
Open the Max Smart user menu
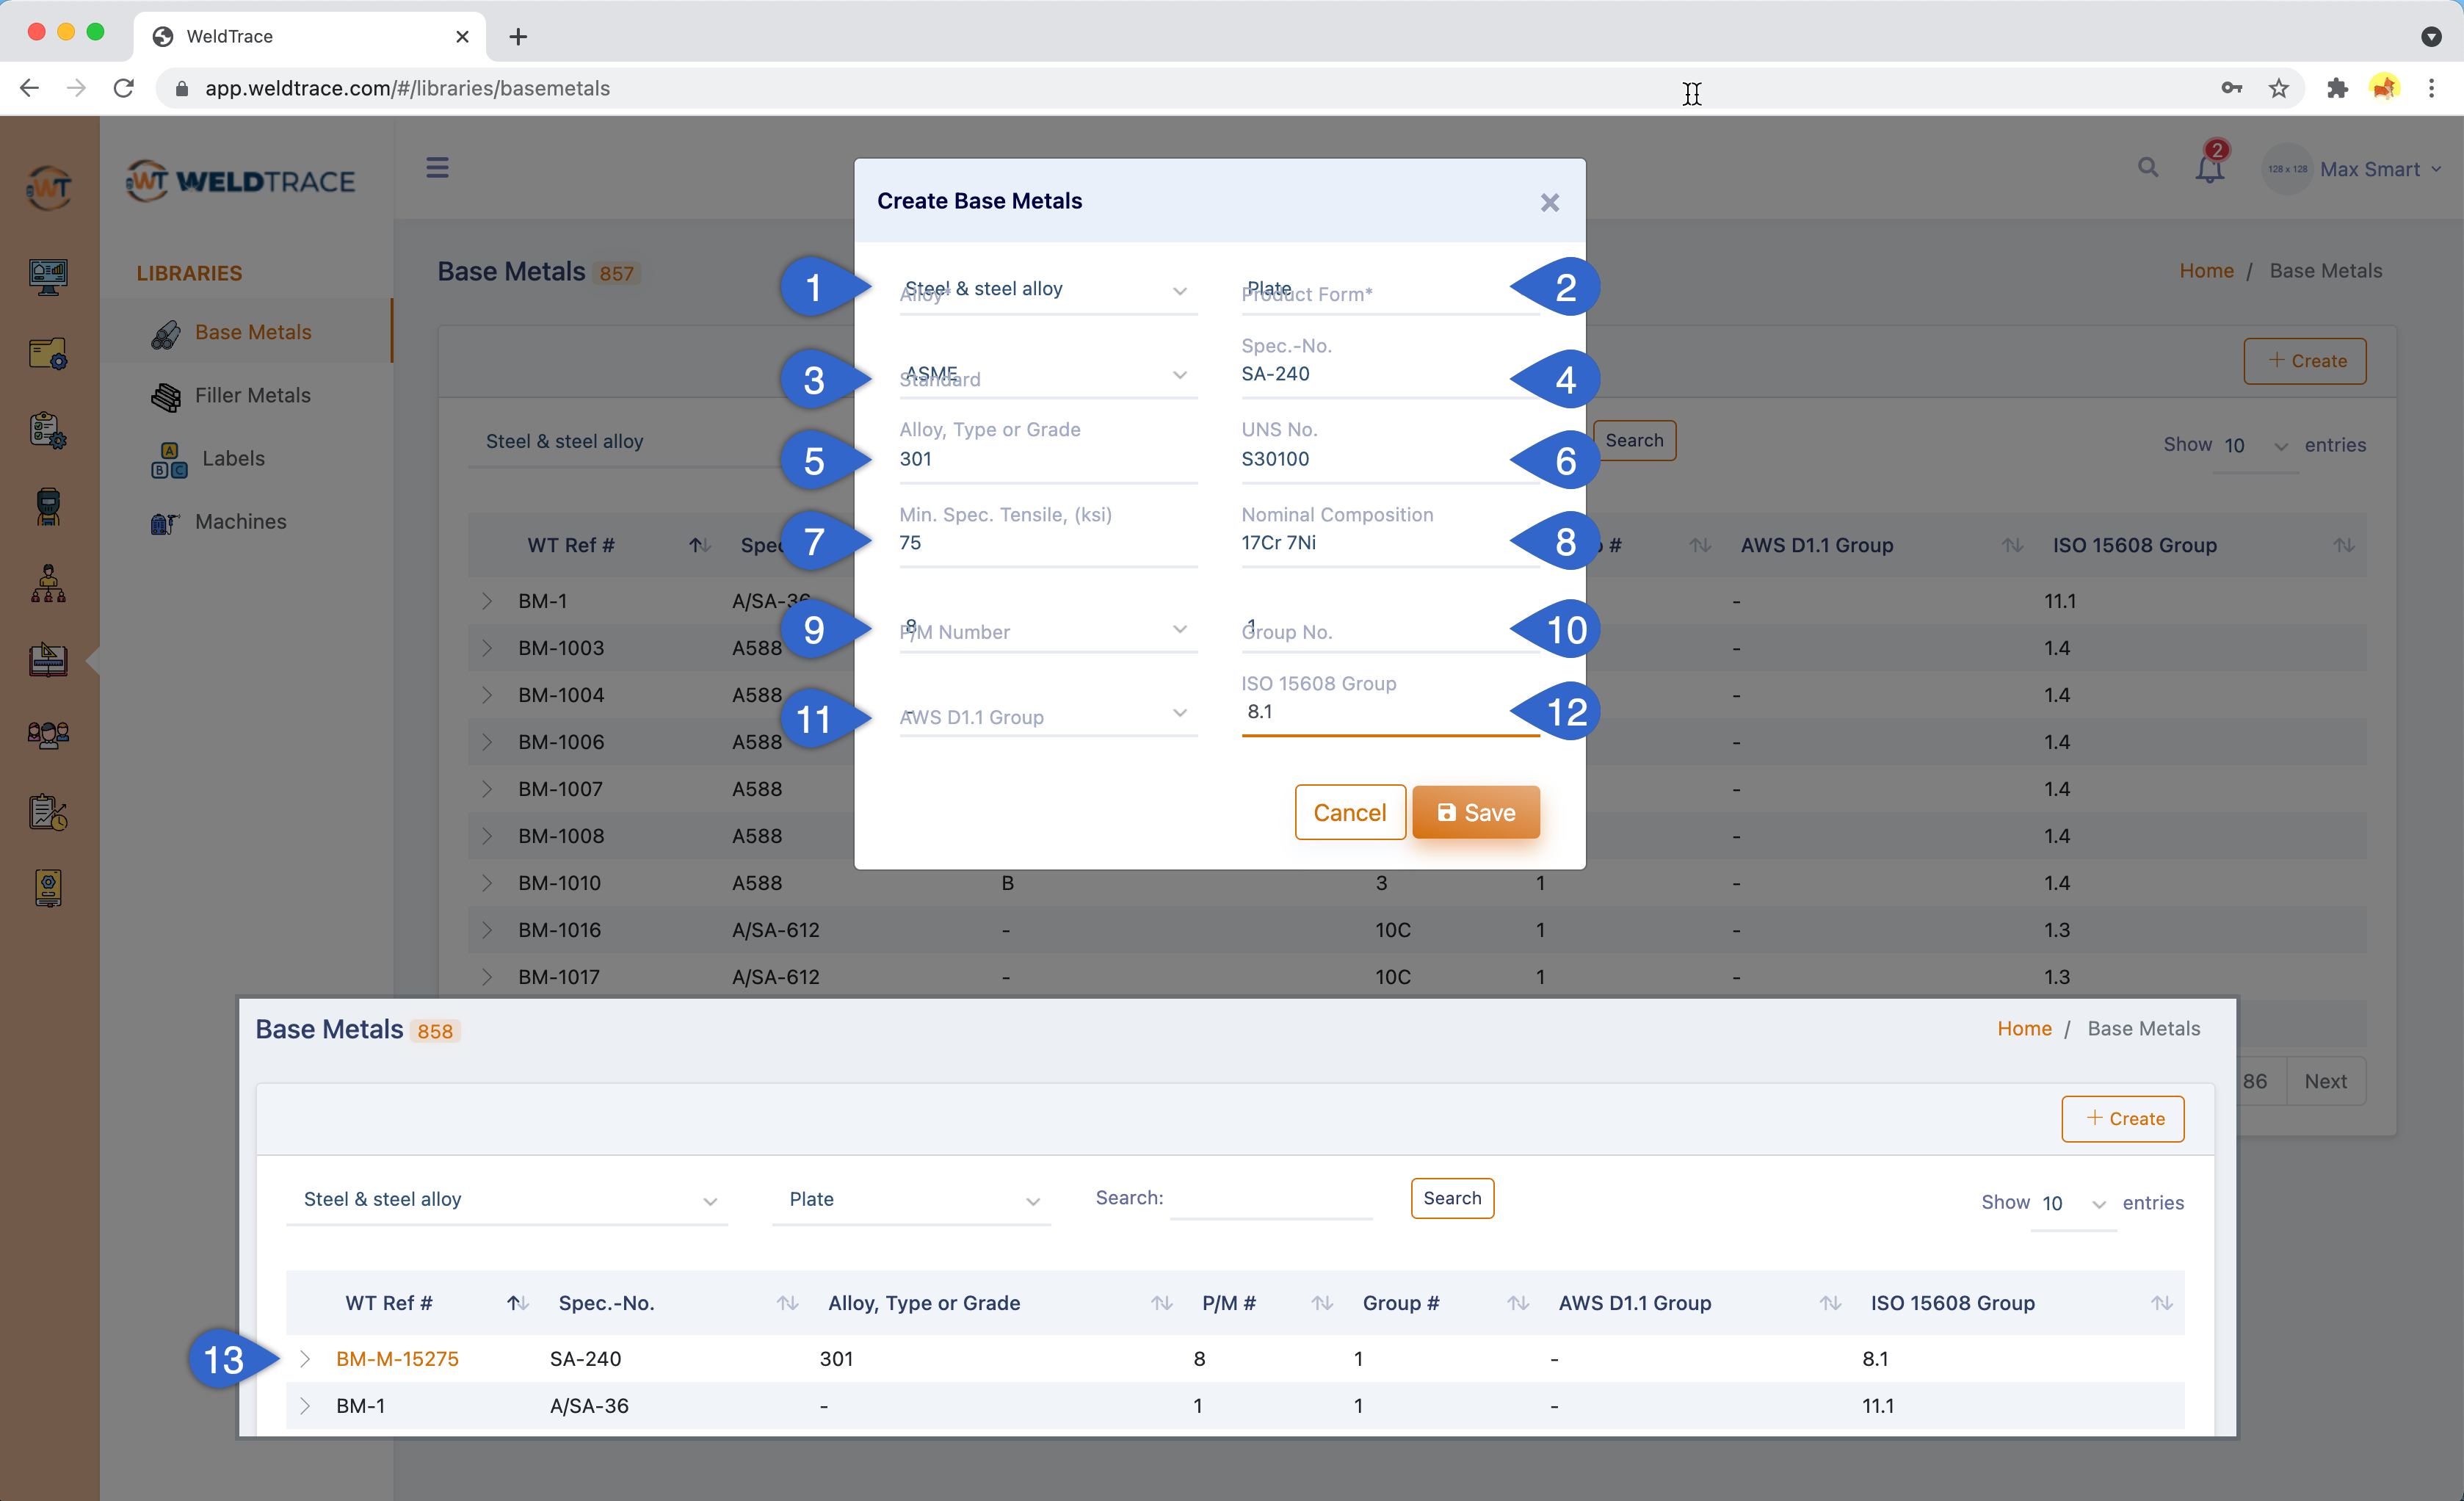coord(2354,169)
